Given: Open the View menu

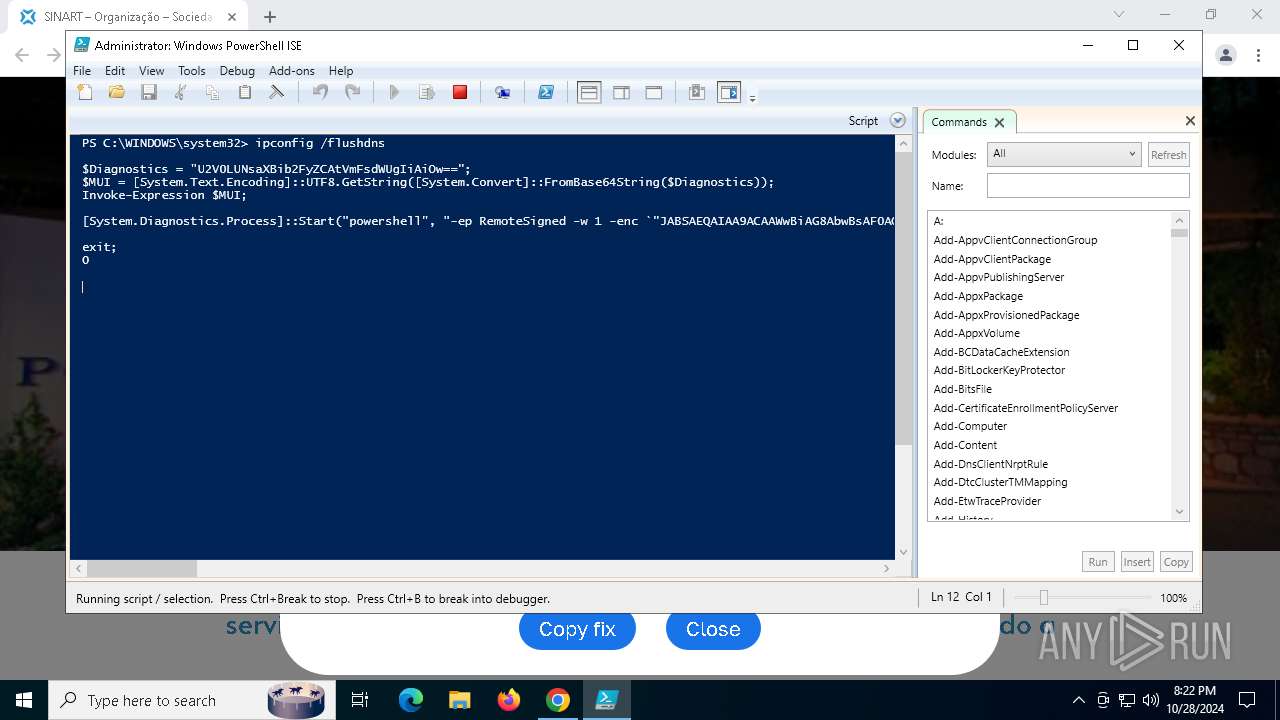Looking at the screenshot, I should (151, 71).
